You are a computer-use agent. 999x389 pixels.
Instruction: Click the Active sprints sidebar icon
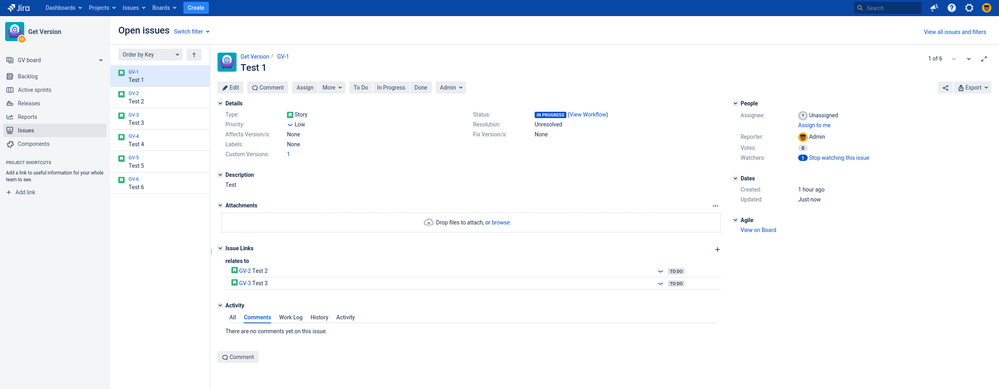click(x=10, y=90)
